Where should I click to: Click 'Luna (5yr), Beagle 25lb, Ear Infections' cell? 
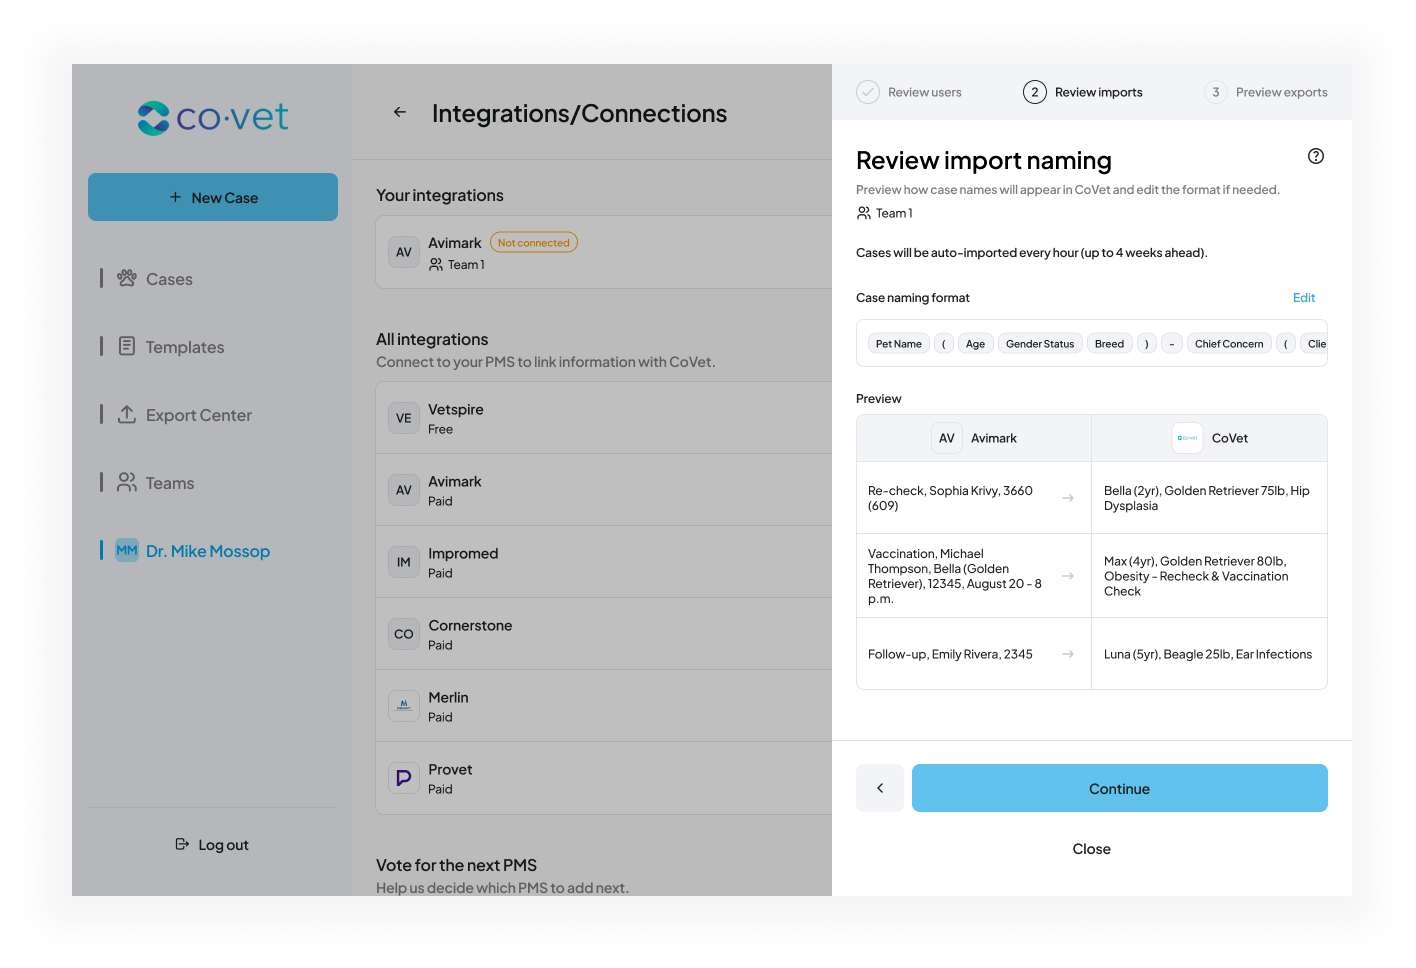click(x=1209, y=654)
